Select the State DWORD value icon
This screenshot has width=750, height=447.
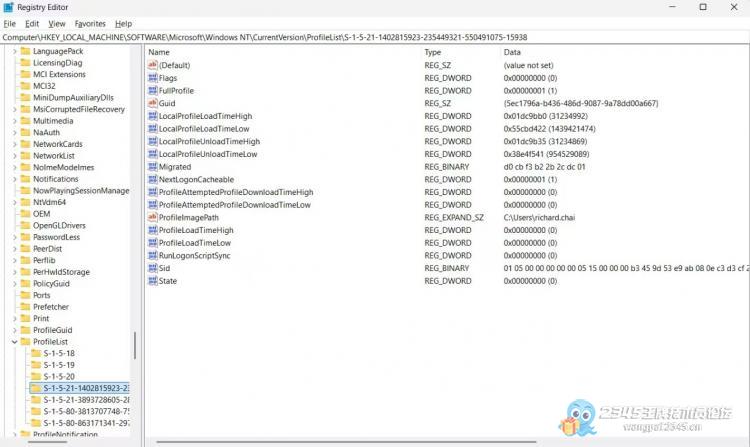coord(153,281)
